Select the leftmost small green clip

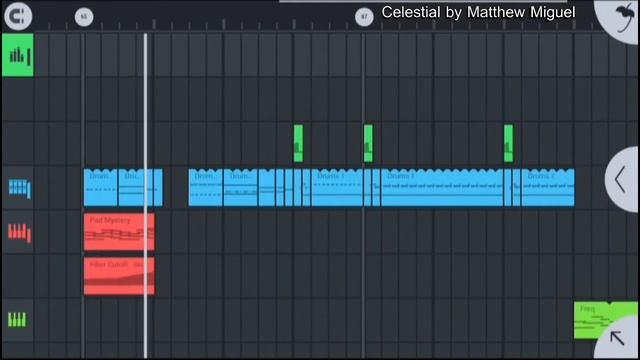(x=298, y=143)
